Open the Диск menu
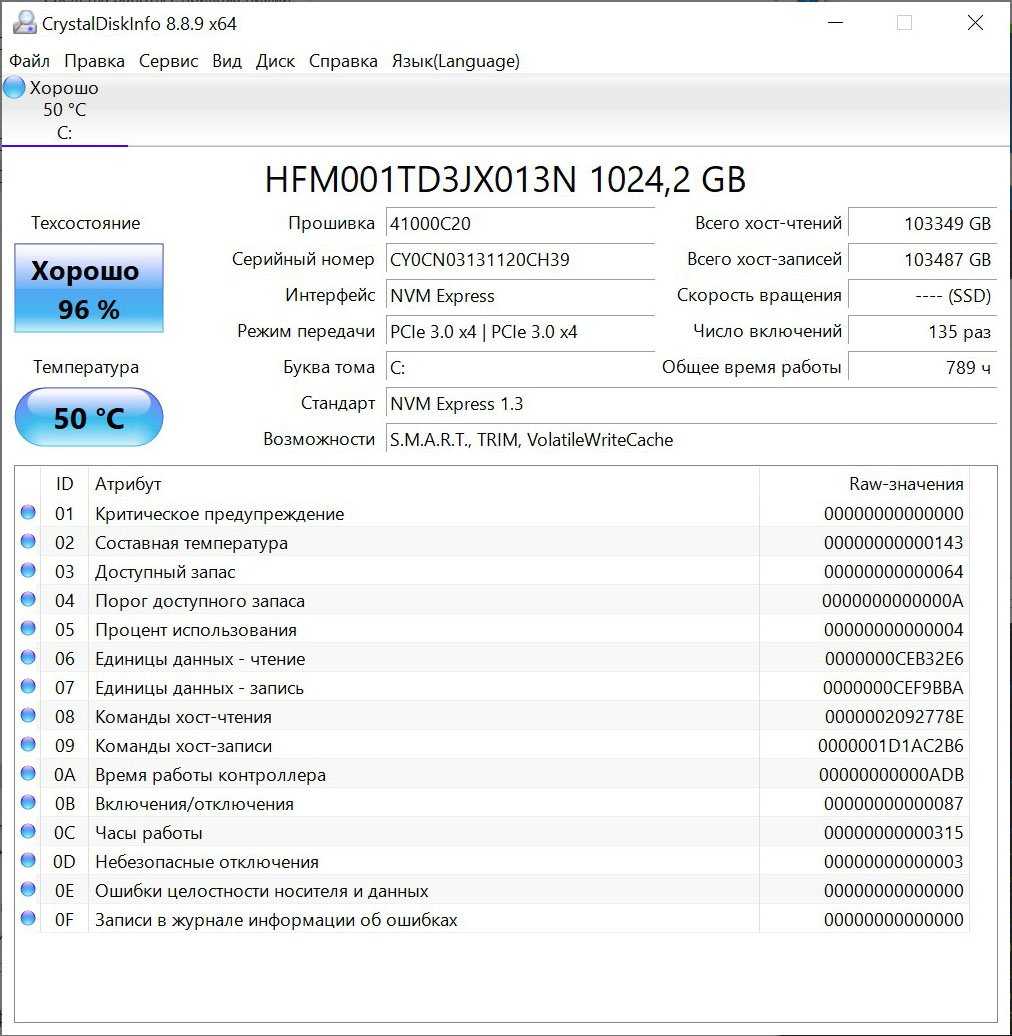Viewport: 1012px width, 1036px height. click(x=275, y=61)
